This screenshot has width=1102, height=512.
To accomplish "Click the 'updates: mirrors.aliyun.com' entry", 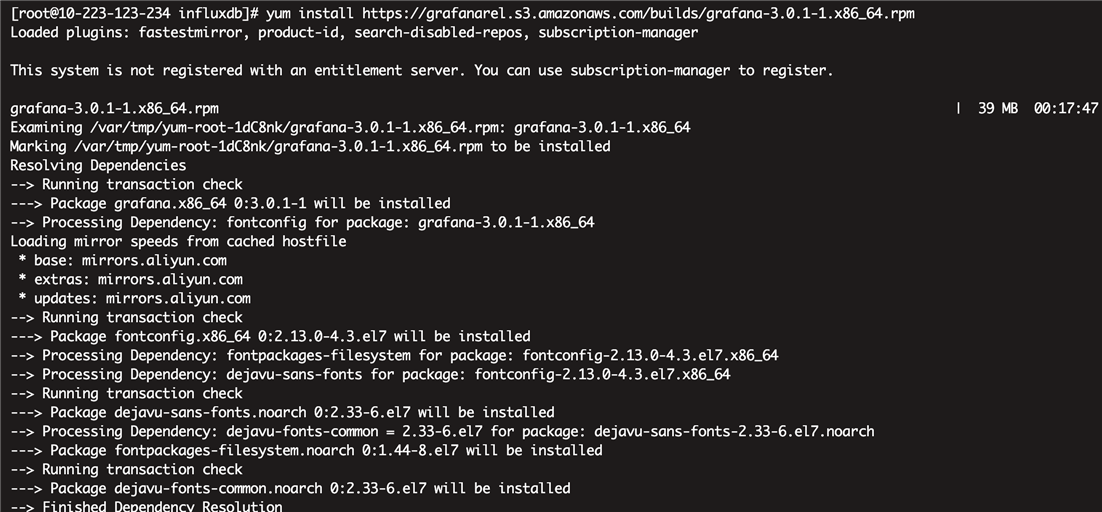I will tap(134, 298).
